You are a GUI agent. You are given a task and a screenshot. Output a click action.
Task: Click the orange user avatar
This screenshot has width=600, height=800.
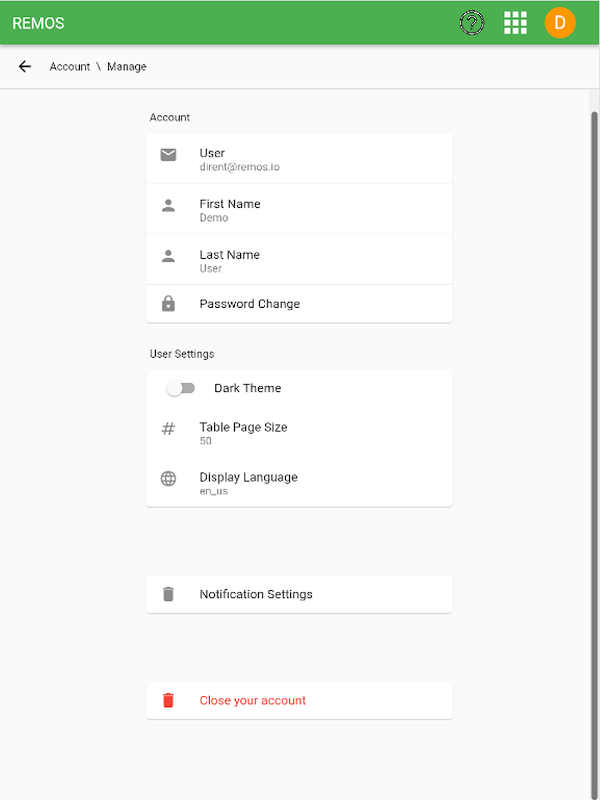coord(560,23)
